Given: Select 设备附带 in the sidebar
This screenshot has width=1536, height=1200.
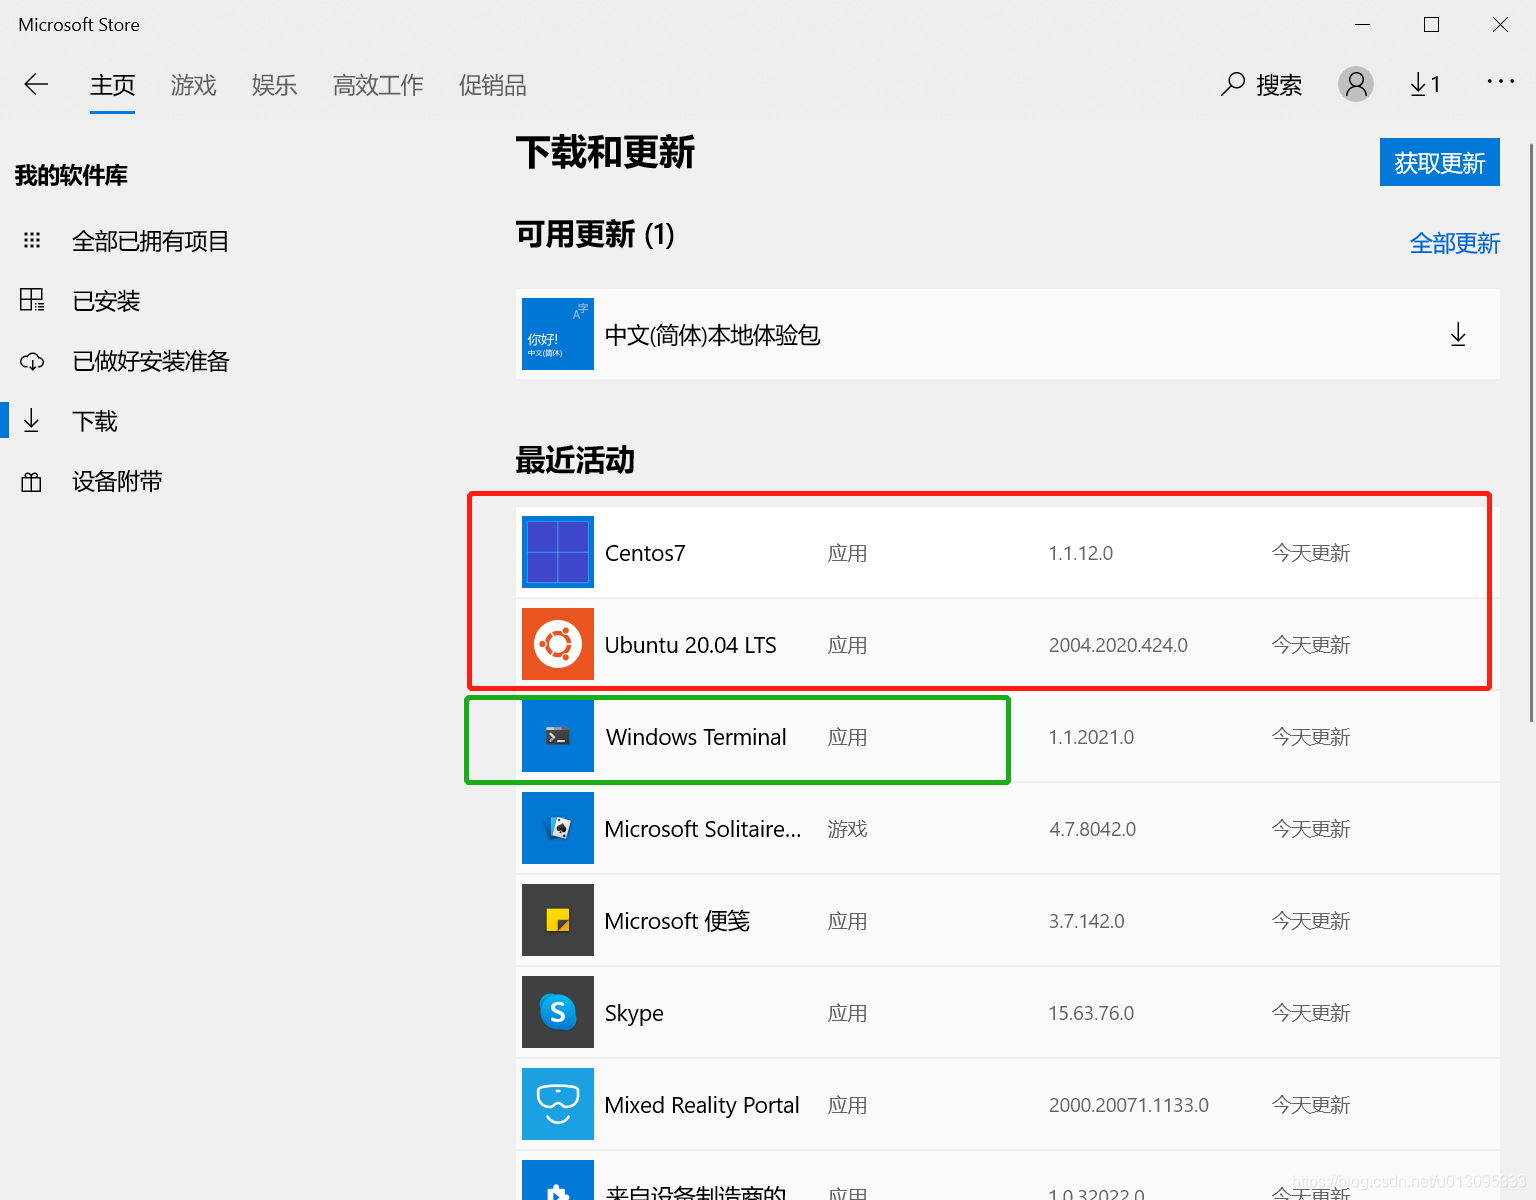Looking at the screenshot, I should (117, 481).
